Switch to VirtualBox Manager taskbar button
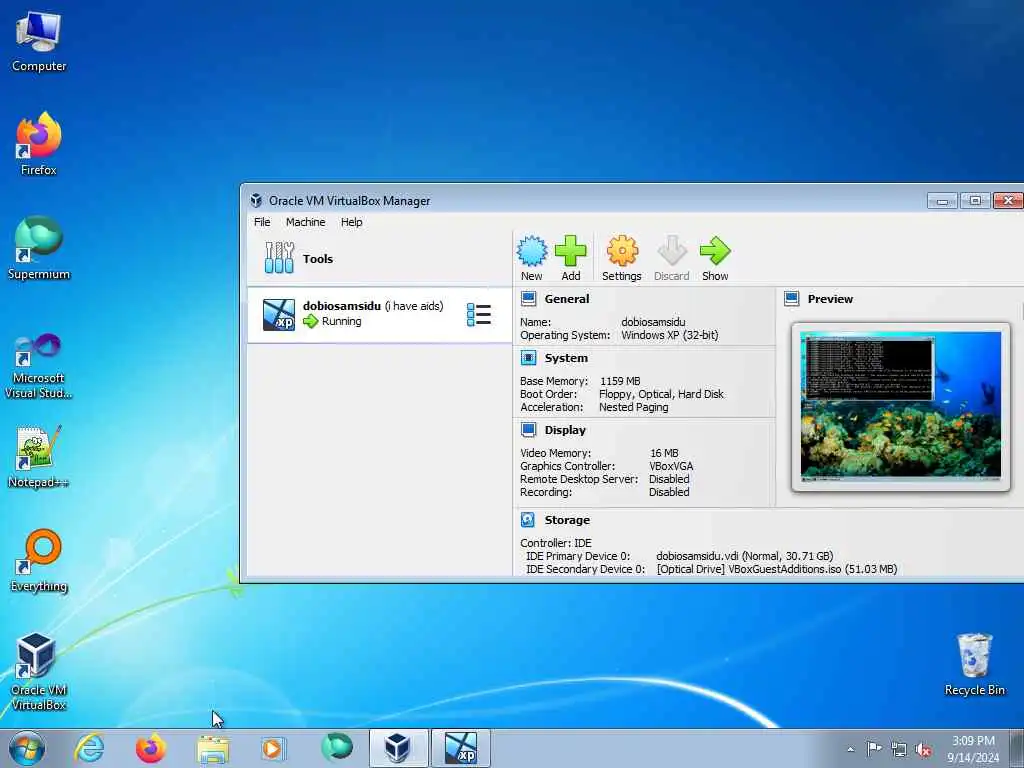Screen dimensions: 1024x768 tap(398, 748)
